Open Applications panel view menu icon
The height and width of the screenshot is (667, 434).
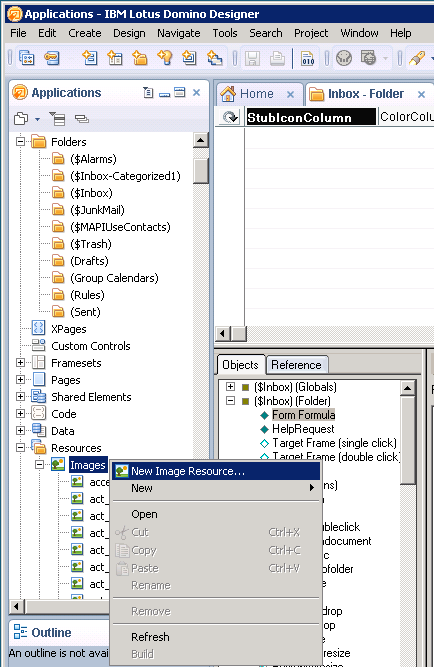[148, 92]
